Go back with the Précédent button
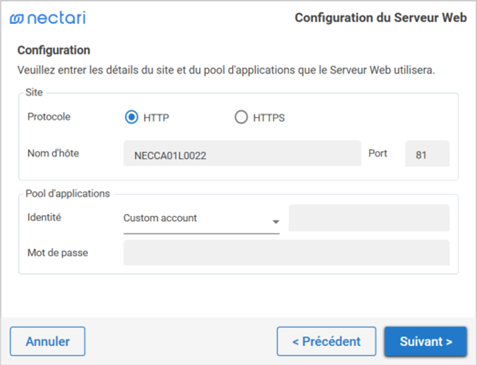 click(326, 341)
